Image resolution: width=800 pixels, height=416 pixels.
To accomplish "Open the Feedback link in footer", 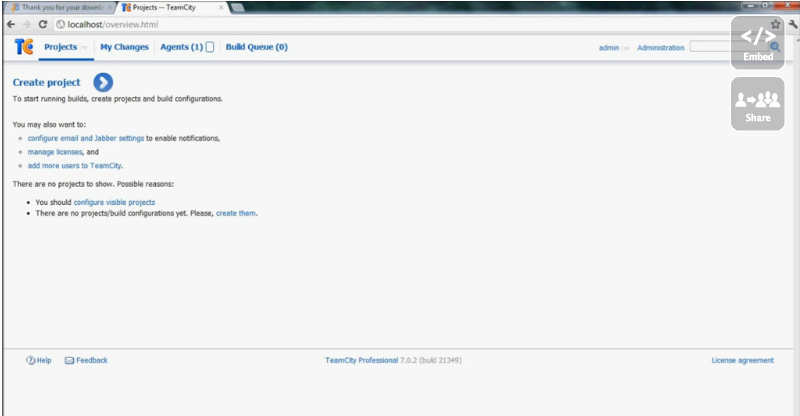I will pos(92,360).
